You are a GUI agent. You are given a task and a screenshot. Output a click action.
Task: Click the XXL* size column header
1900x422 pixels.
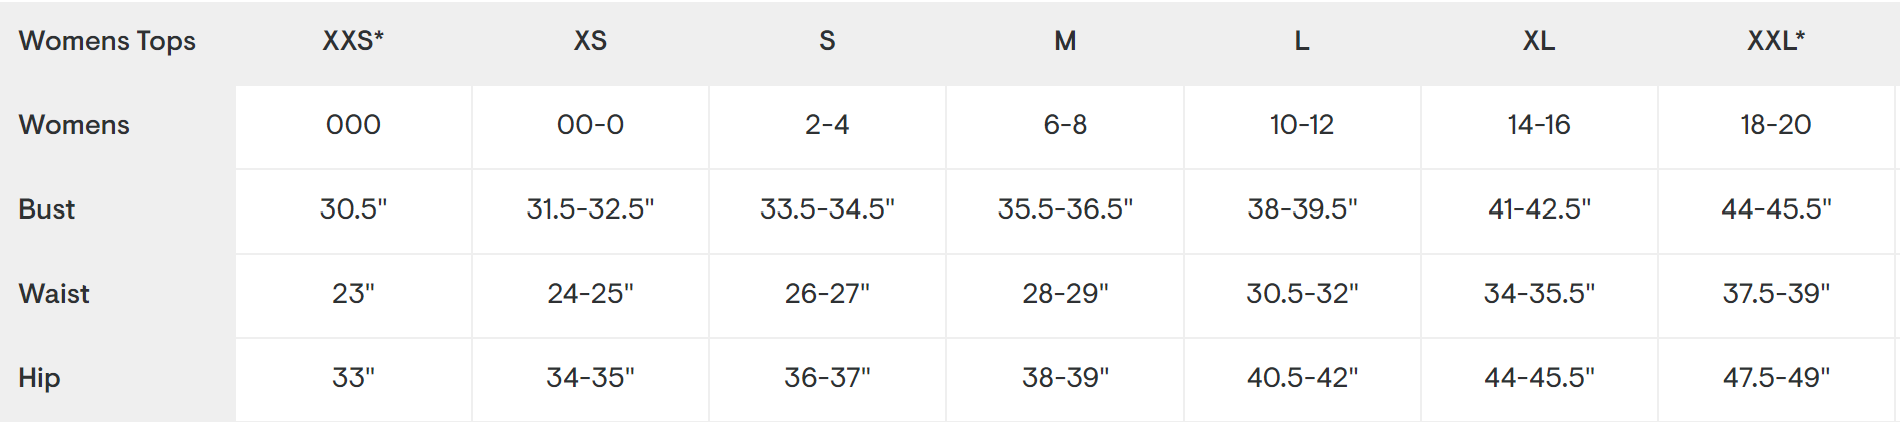(1776, 41)
